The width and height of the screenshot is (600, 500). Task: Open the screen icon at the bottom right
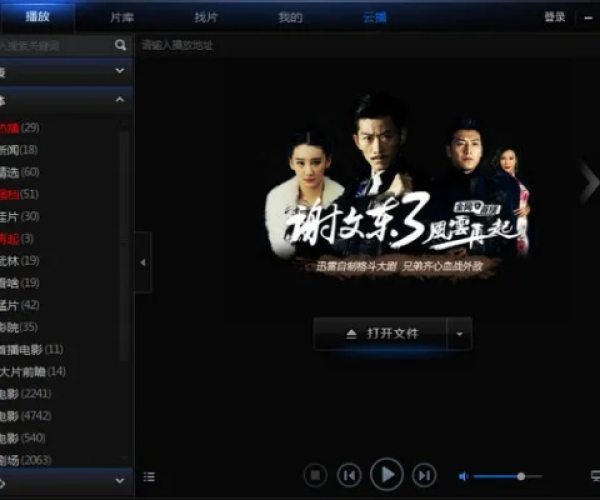[595, 476]
